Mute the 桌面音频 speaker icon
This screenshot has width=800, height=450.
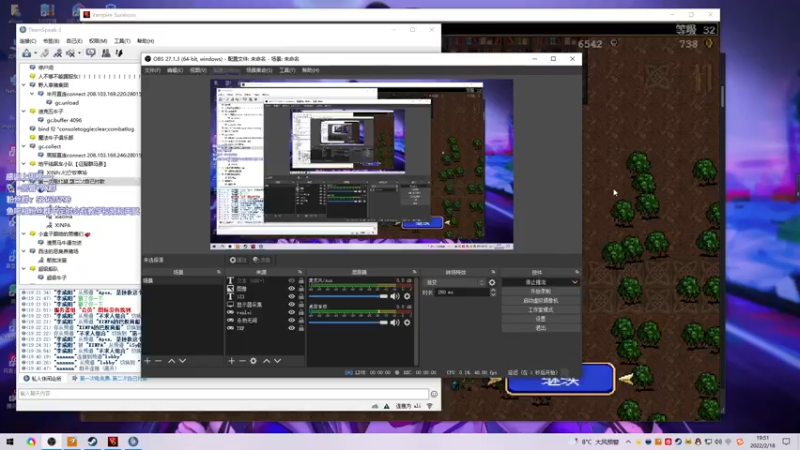(x=395, y=322)
